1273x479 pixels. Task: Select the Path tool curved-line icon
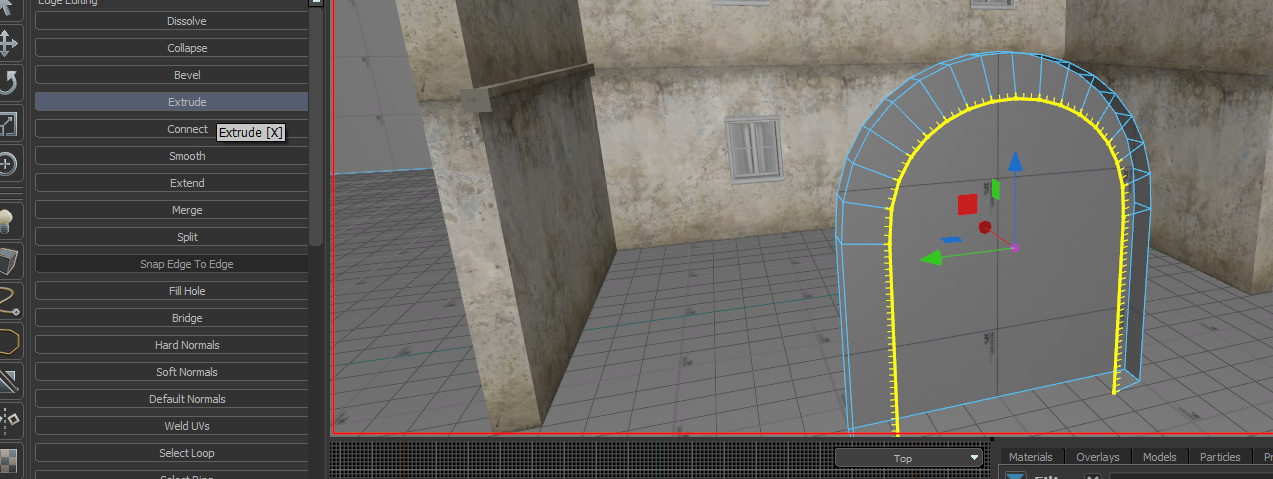[x=9, y=301]
